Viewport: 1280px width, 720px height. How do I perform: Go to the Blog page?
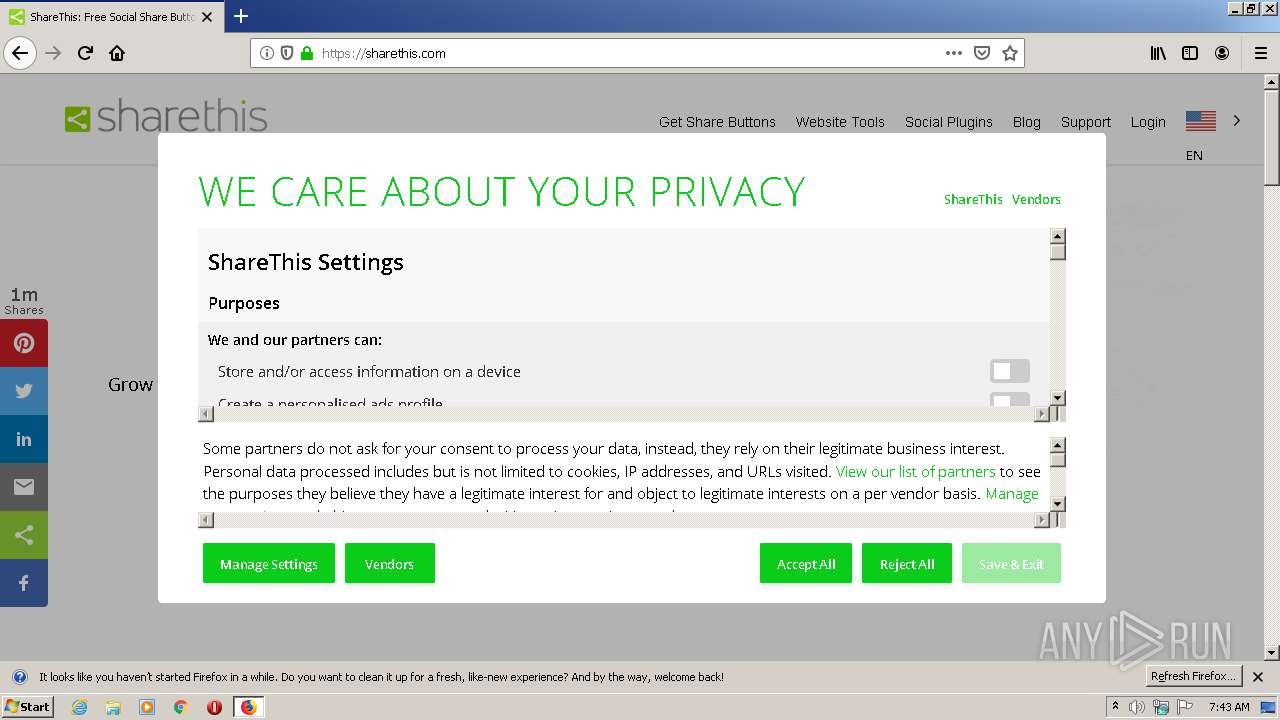[x=1027, y=122]
